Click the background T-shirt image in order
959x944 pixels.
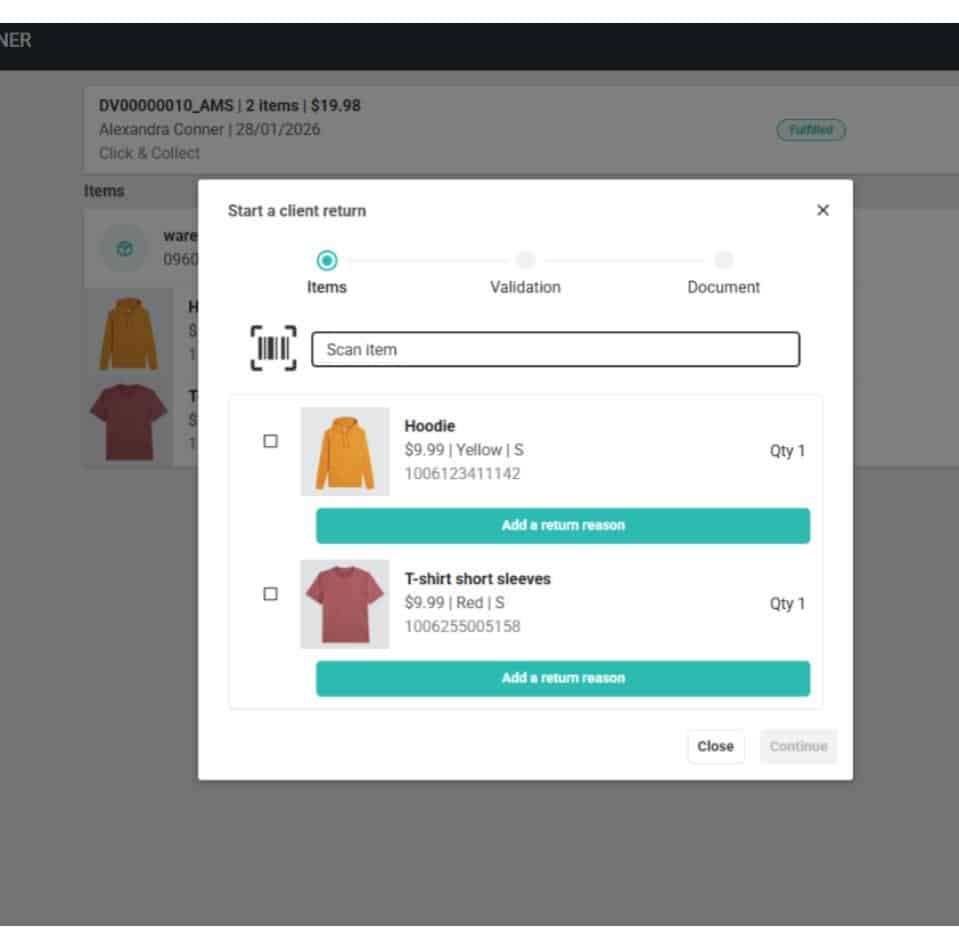click(128, 420)
